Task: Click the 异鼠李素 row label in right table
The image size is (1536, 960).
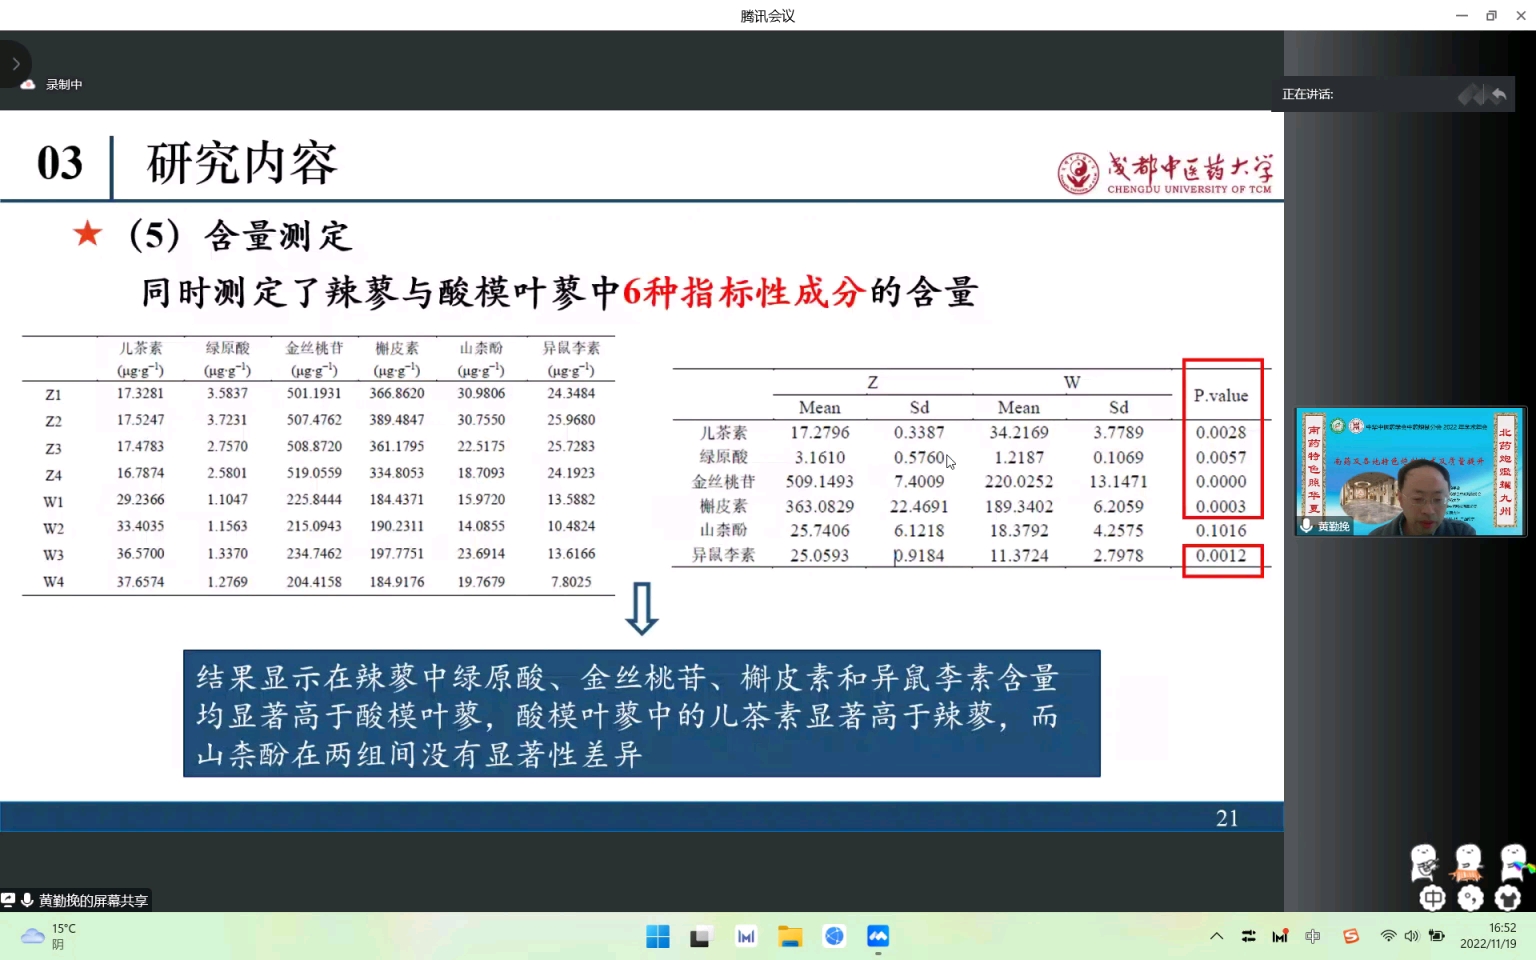Action: tap(724, 555)
